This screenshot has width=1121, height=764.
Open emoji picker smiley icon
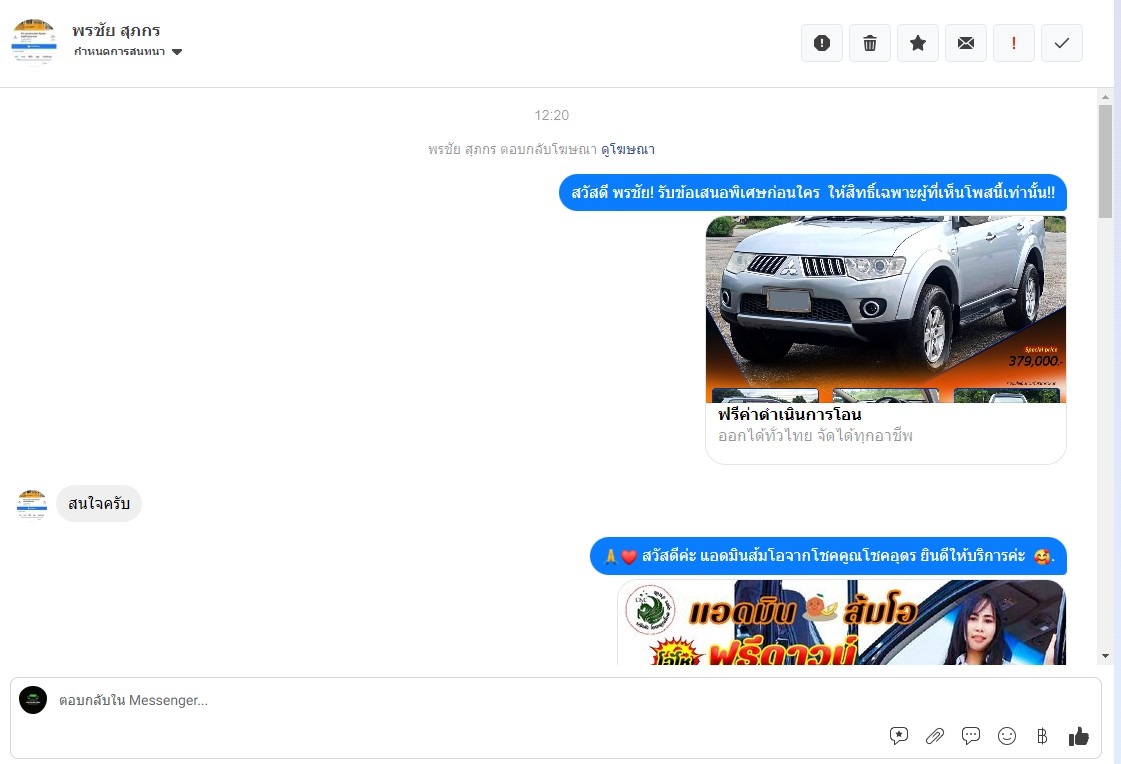pos(1007,735)
